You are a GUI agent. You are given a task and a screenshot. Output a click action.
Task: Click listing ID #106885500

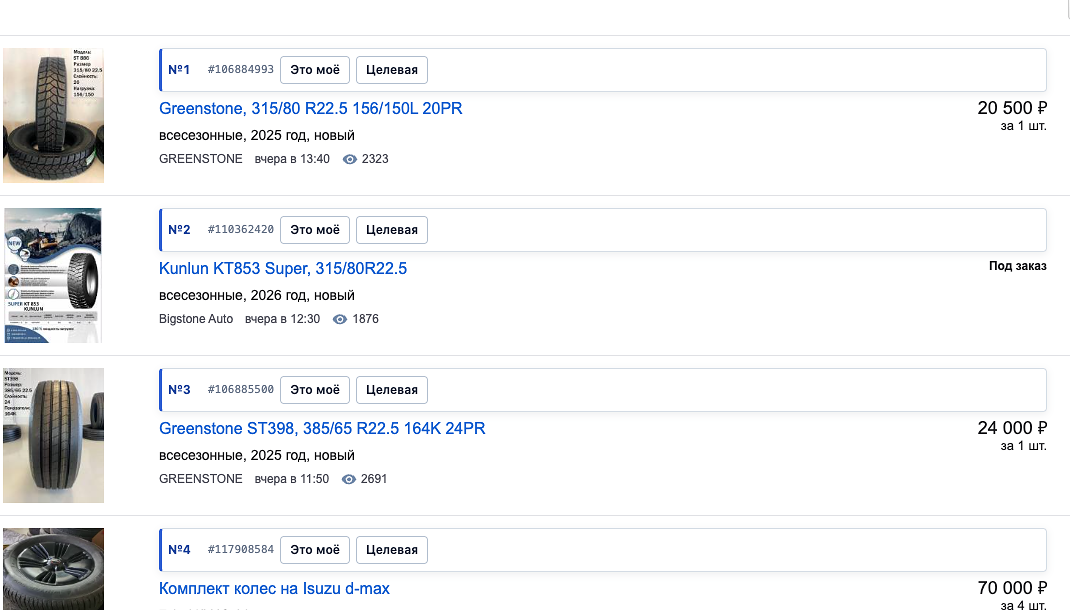(x=240, y=390)
